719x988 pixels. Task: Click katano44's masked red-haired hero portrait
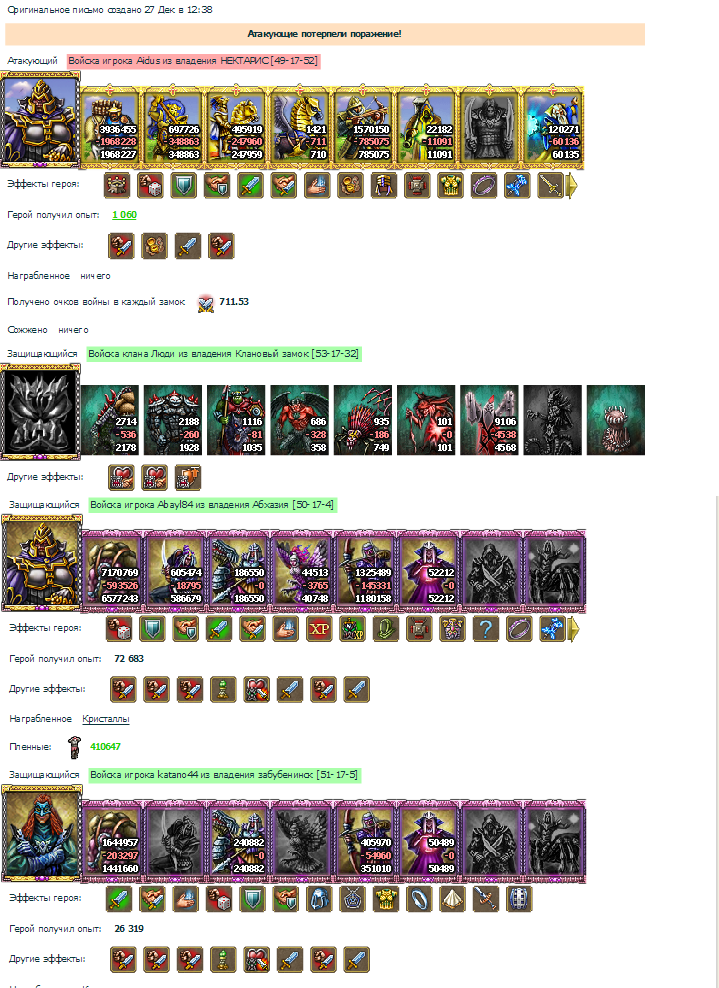coord(42,834)
